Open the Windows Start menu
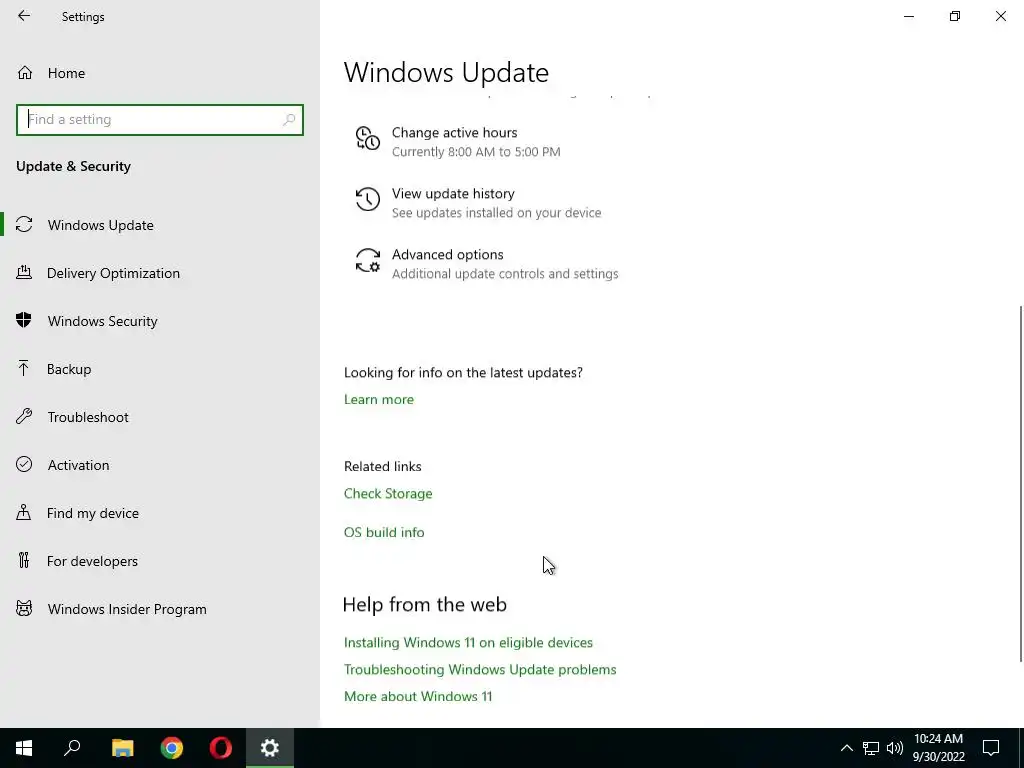The image size is (1024, 768). 24,748
